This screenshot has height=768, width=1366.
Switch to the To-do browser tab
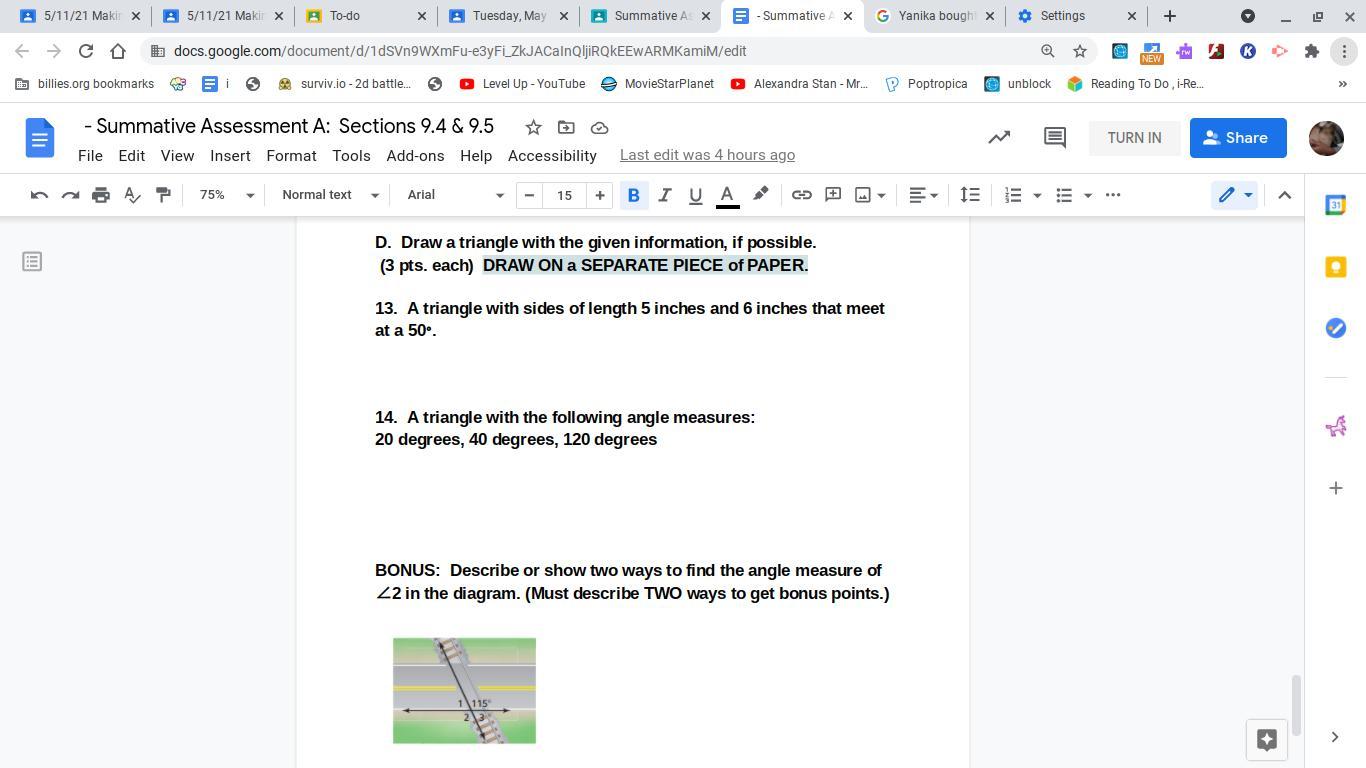365,16
